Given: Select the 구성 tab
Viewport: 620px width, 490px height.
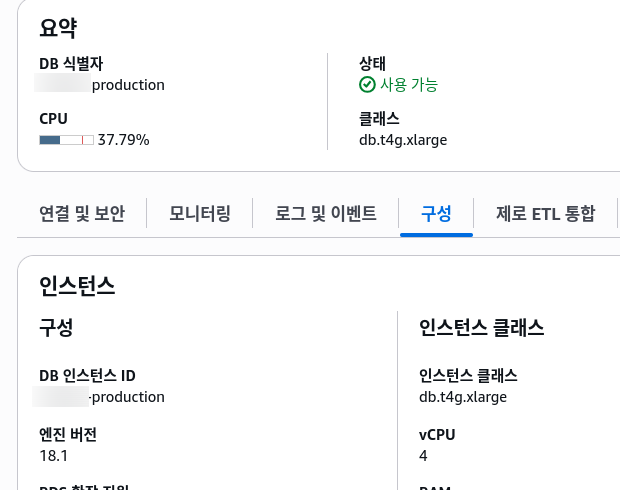Looking at the screenshot, I should point(436,213).
